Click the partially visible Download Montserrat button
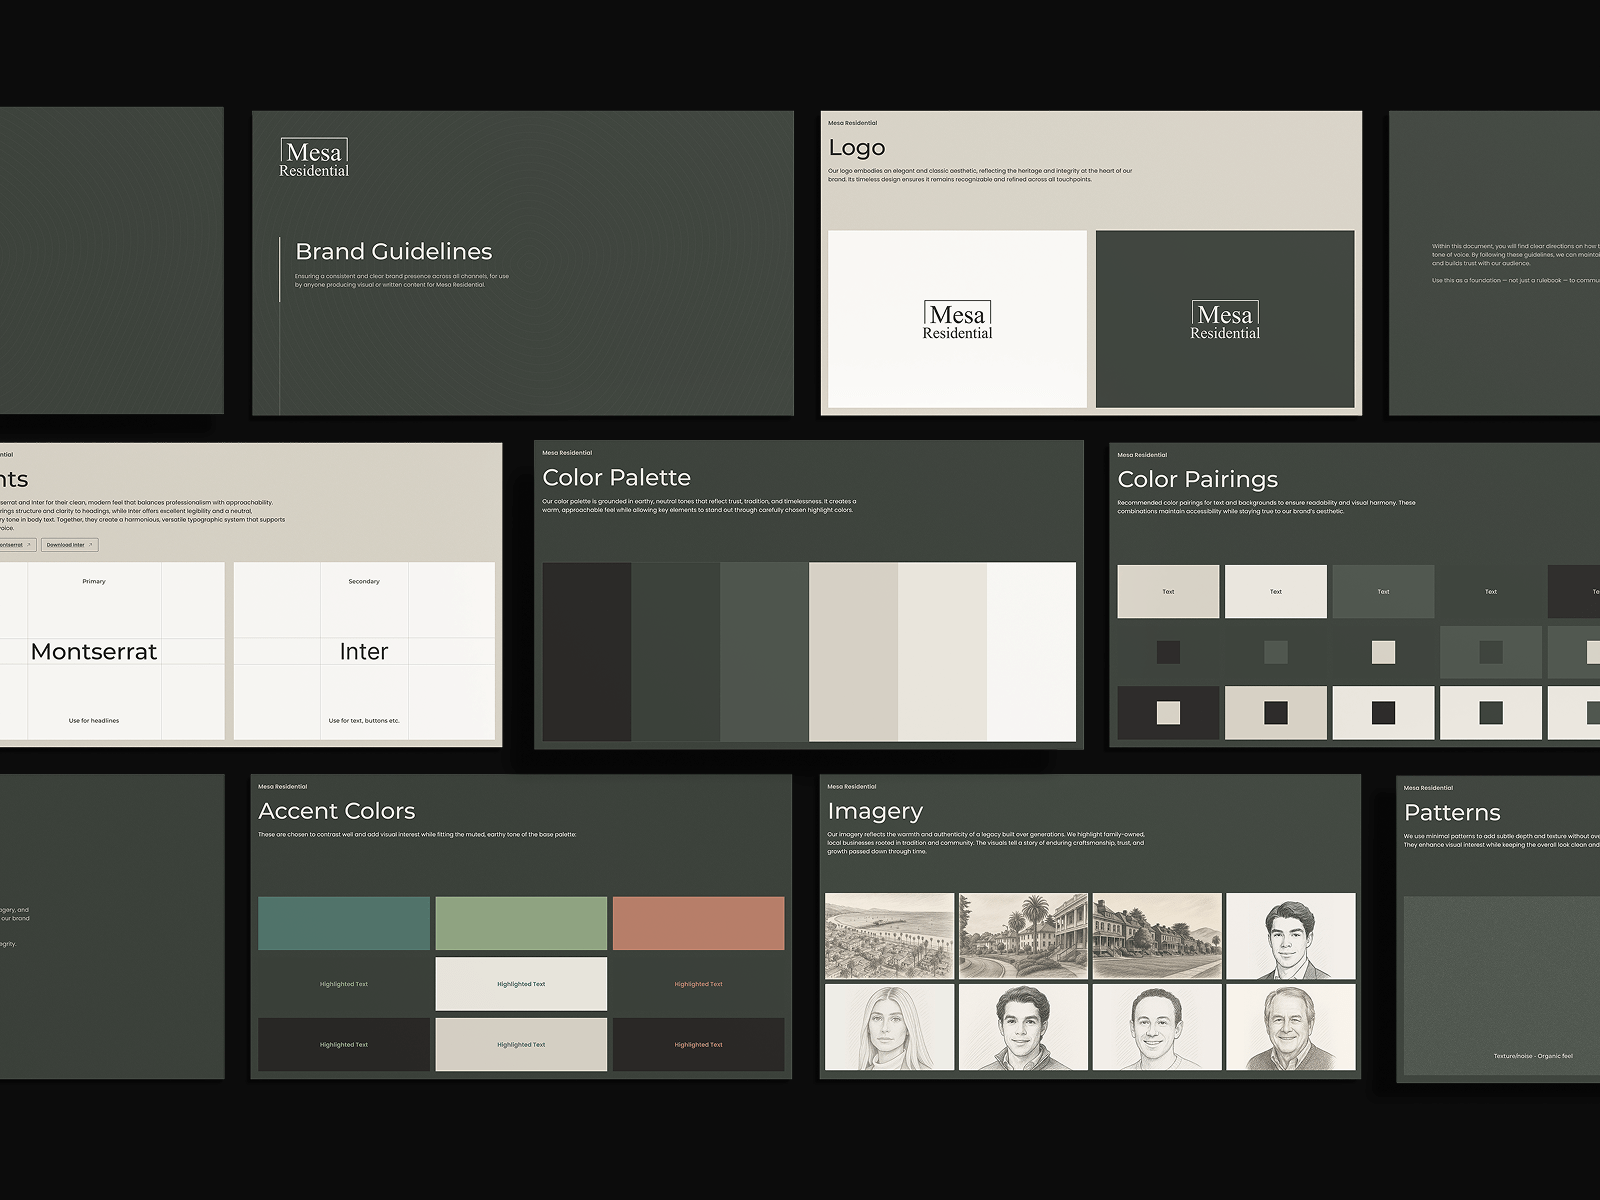The height and width of the screenshot is (1200, 1600). tap(16, 545)
